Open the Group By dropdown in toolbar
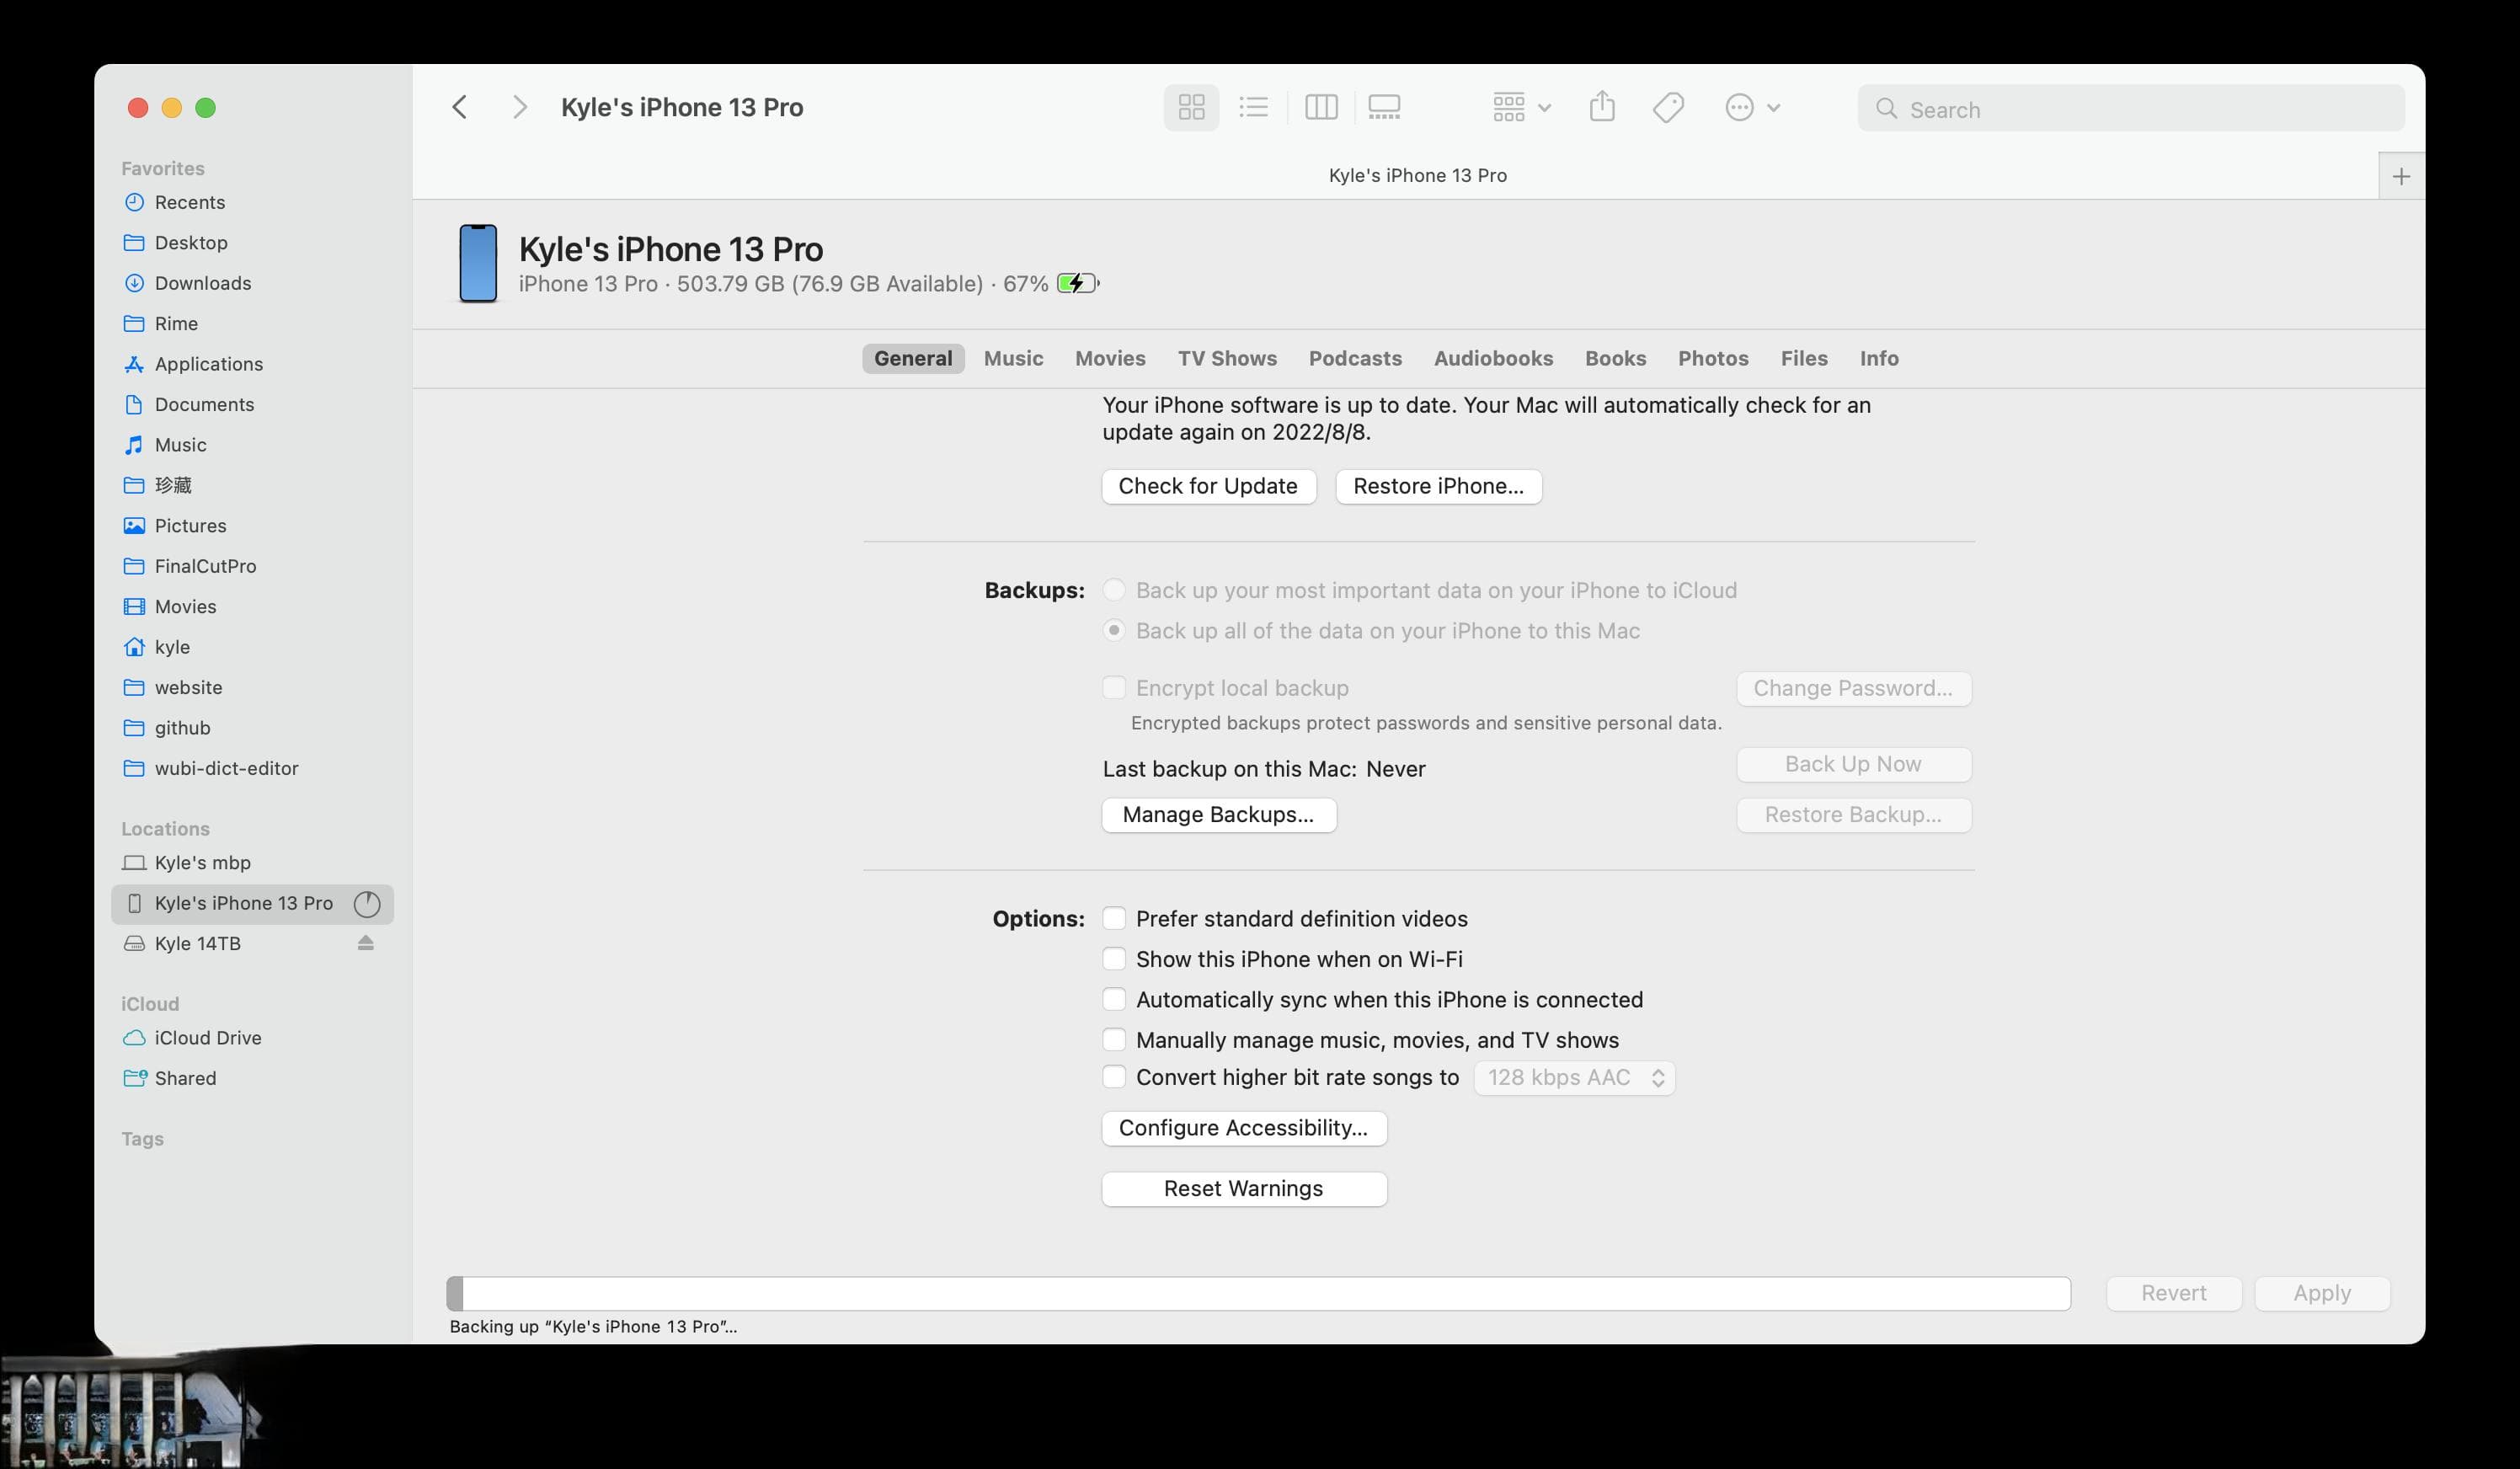This screenshot has width=2520, height=1469. (1521, 108)
